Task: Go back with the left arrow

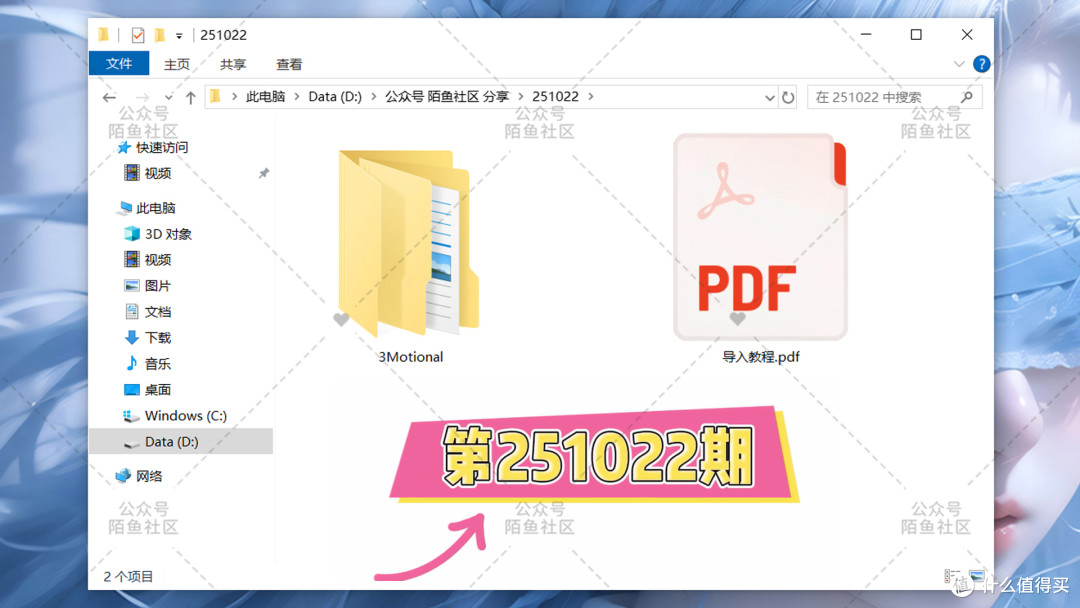Action: [x=109, y=97]
